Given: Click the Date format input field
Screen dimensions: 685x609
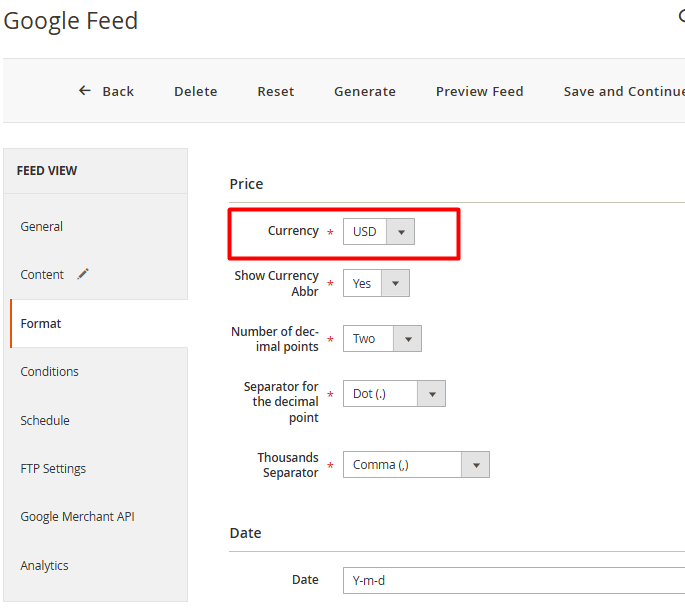Looking at the screenshot, I should [514, 580].
